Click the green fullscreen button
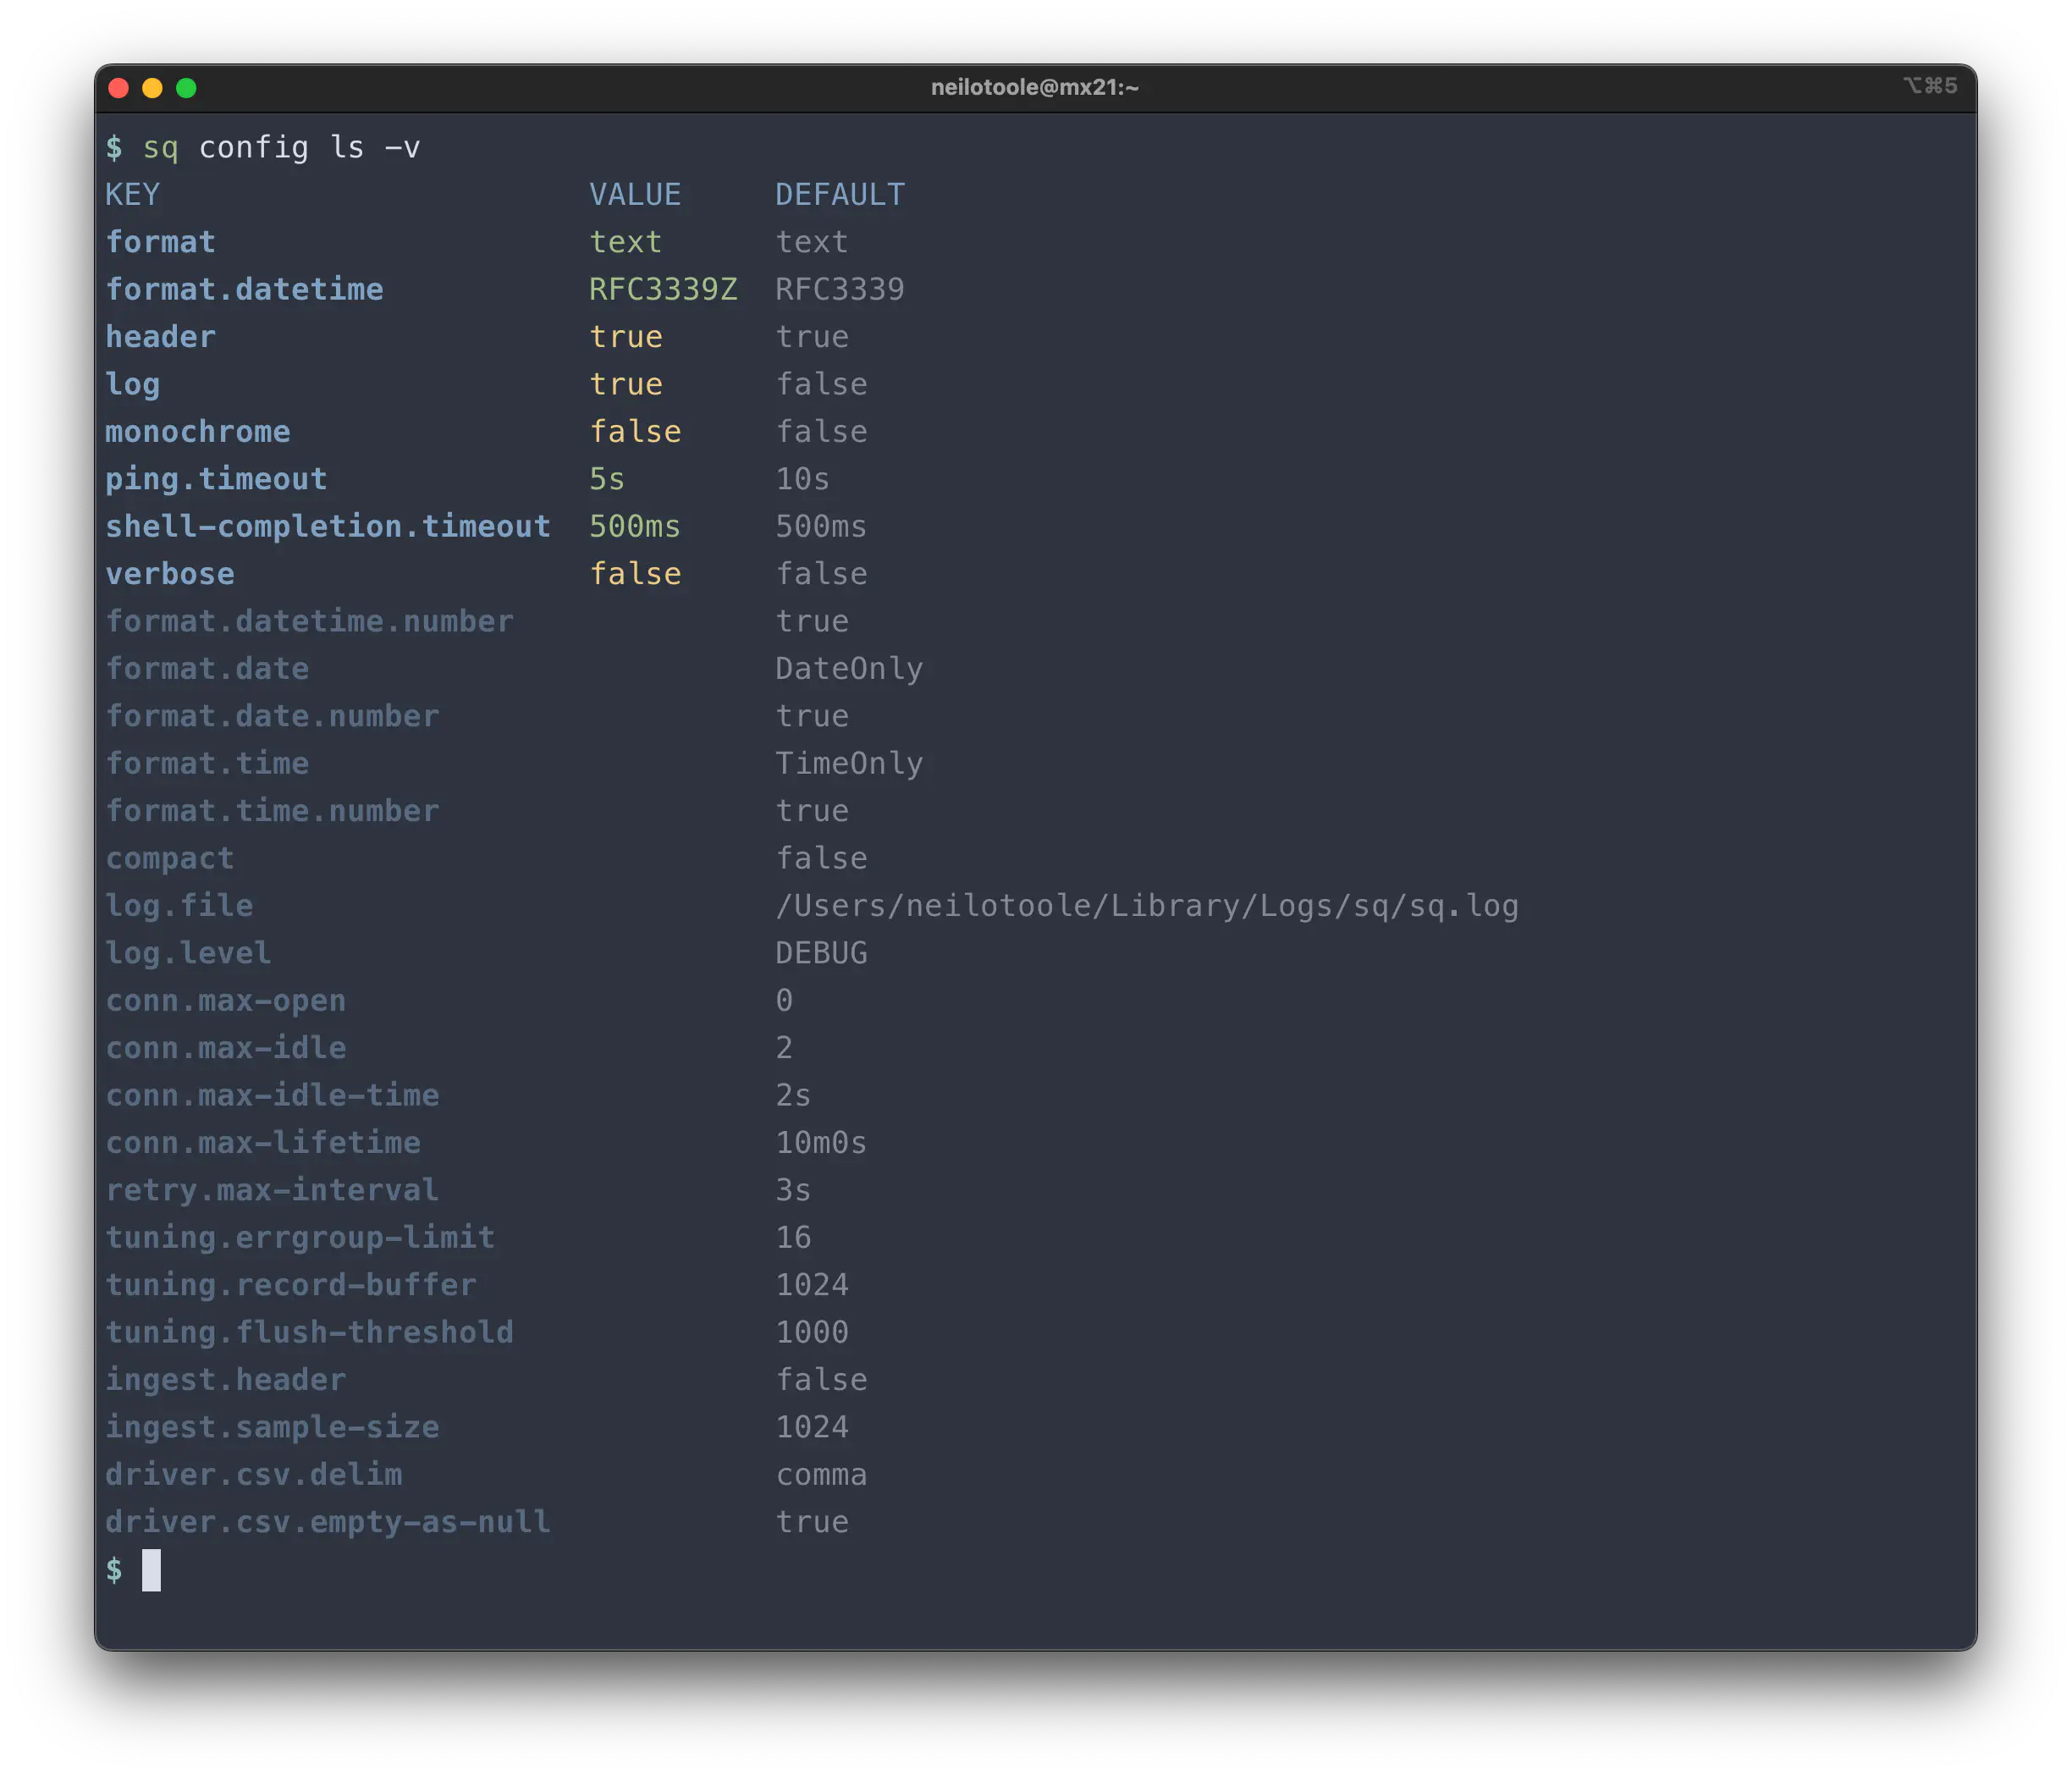 (x=186, y=88)
